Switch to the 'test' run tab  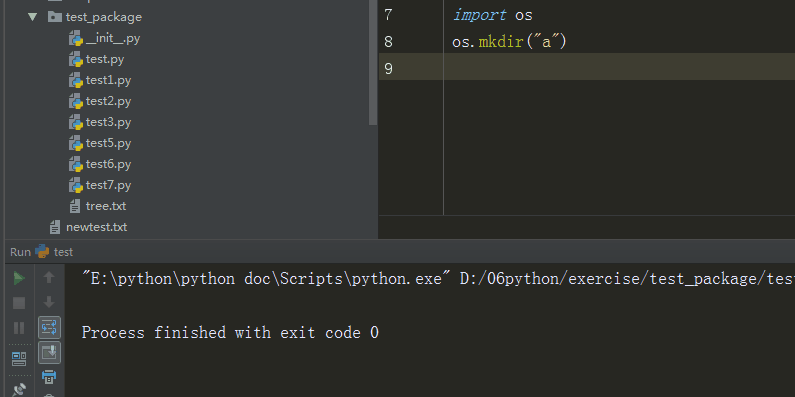click(54, 252)
